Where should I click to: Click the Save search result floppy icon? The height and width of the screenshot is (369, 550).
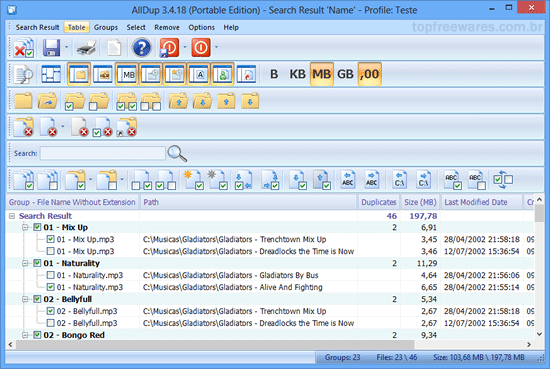[51, 48]
